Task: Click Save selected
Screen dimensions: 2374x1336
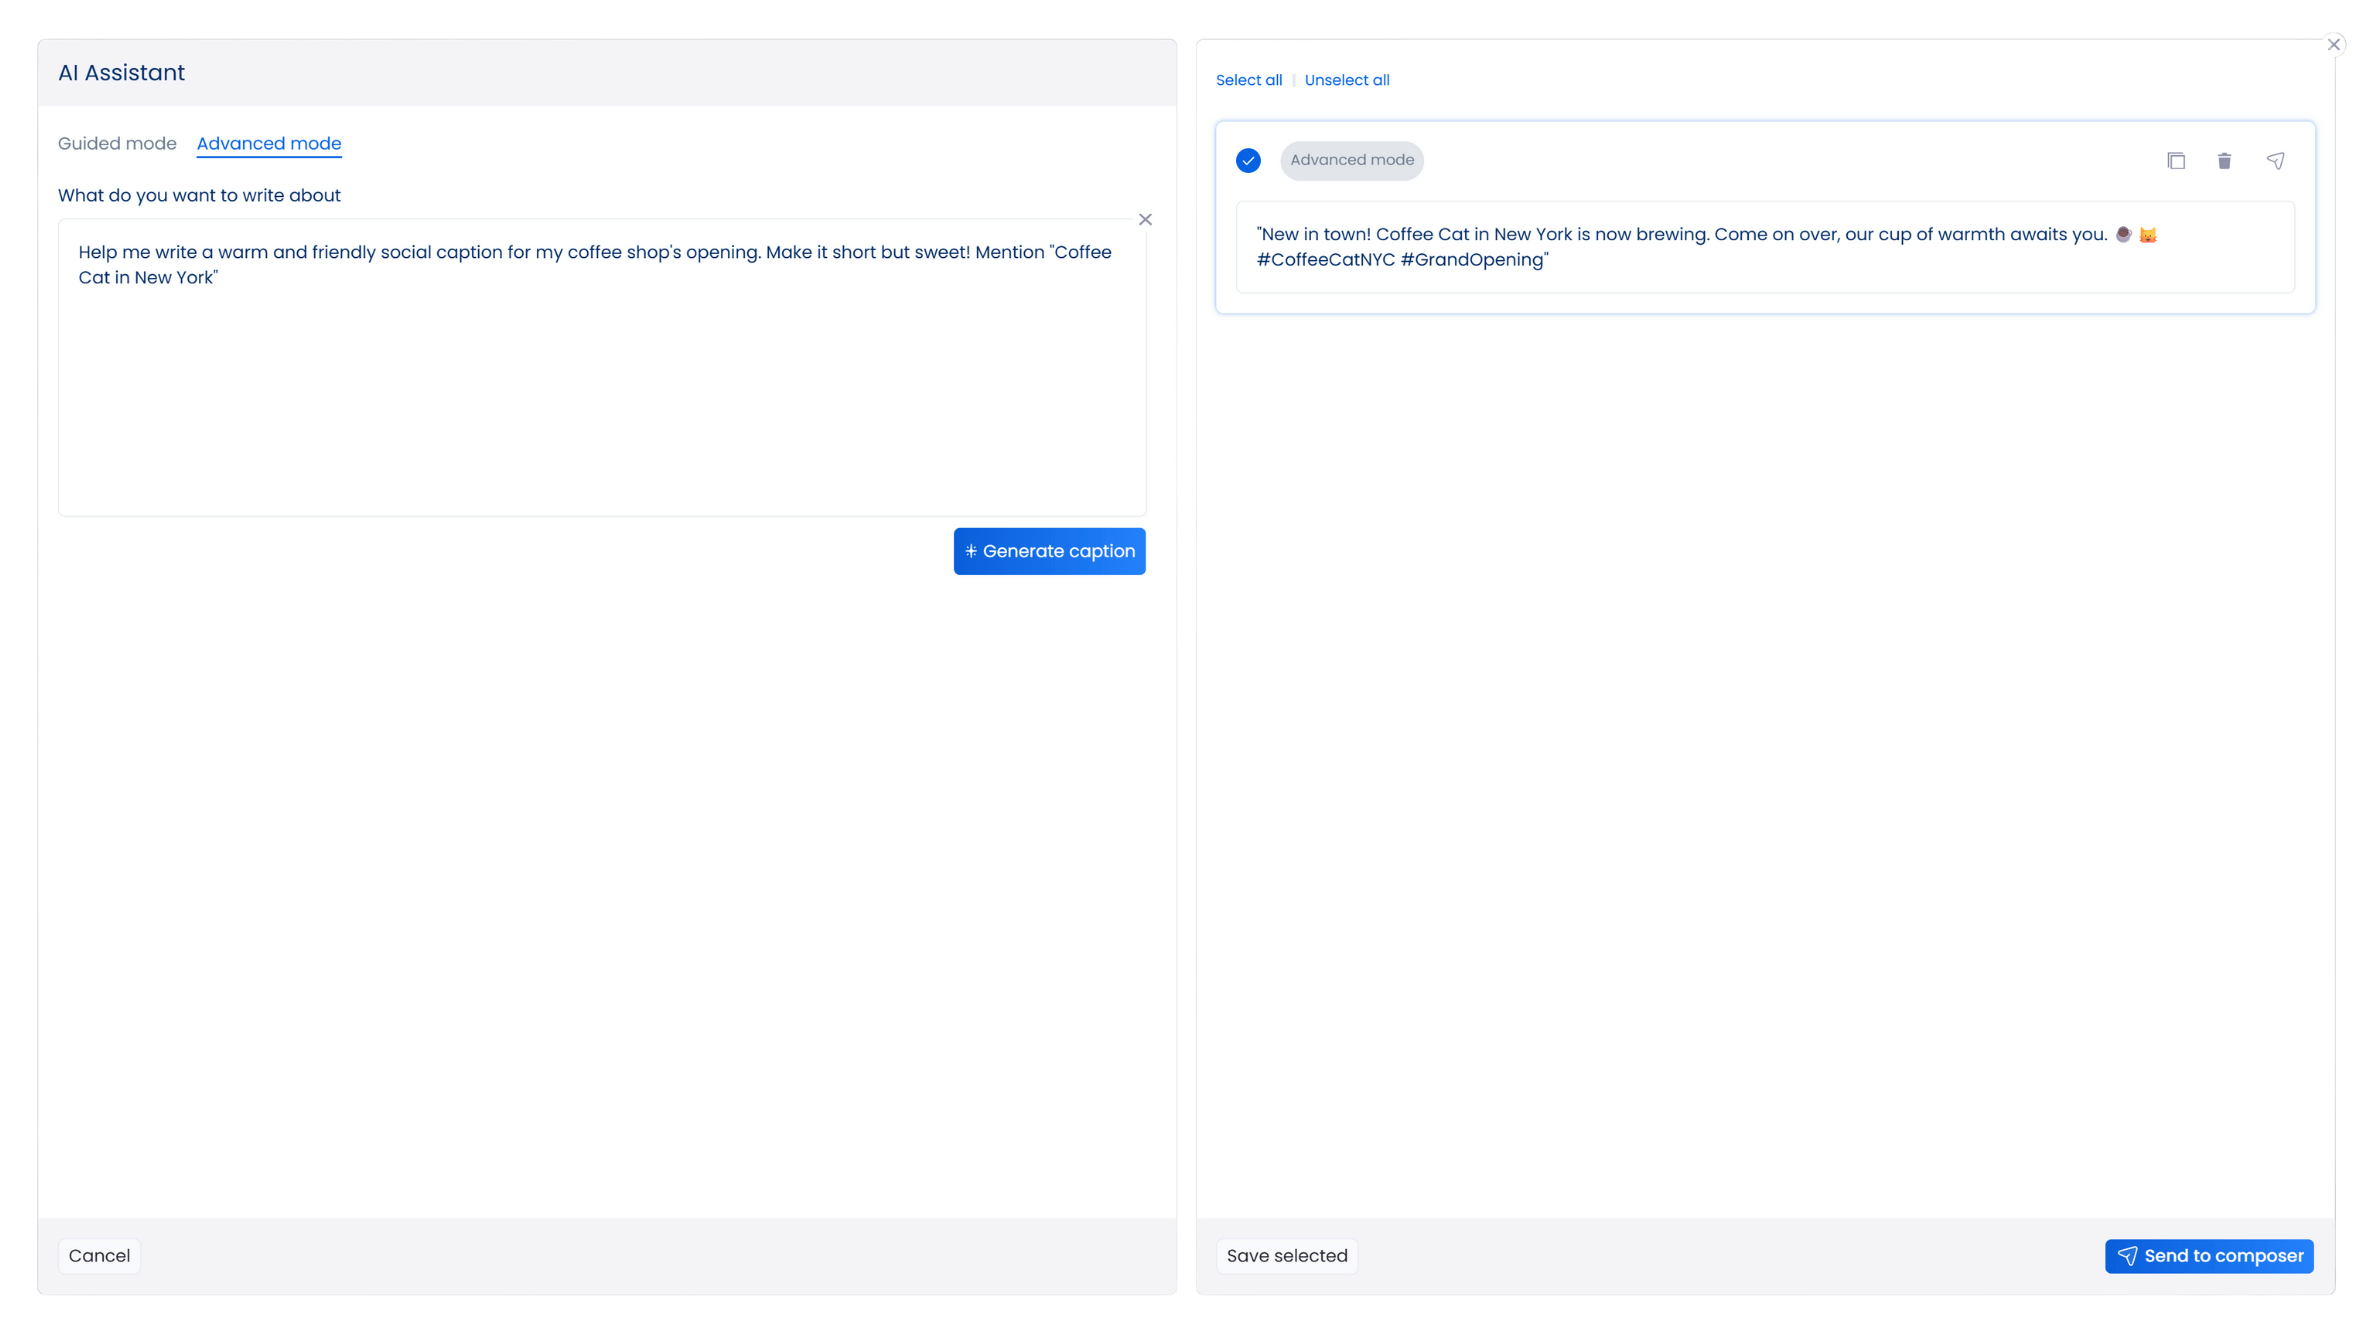Action: tap(1286, 1256)
